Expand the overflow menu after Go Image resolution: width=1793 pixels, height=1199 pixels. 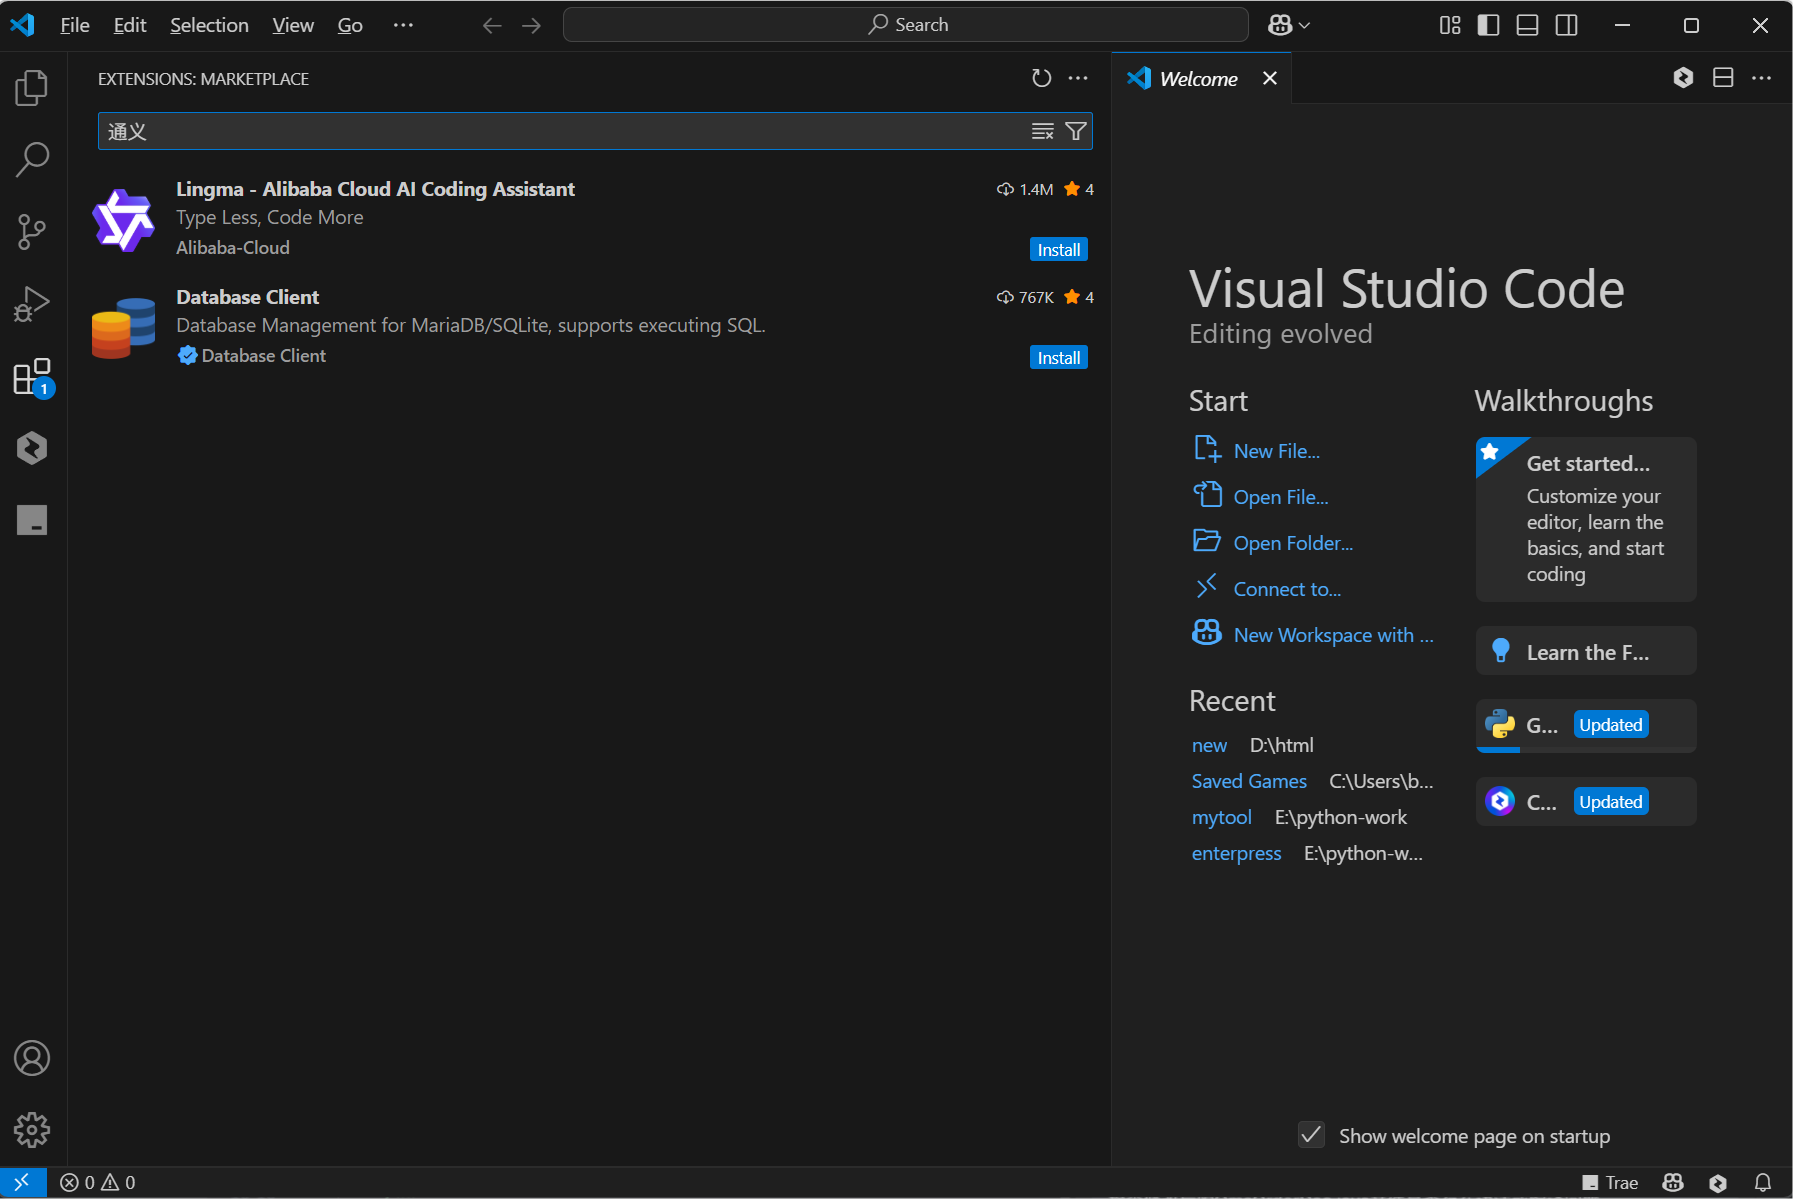click(x=403, y=25)
